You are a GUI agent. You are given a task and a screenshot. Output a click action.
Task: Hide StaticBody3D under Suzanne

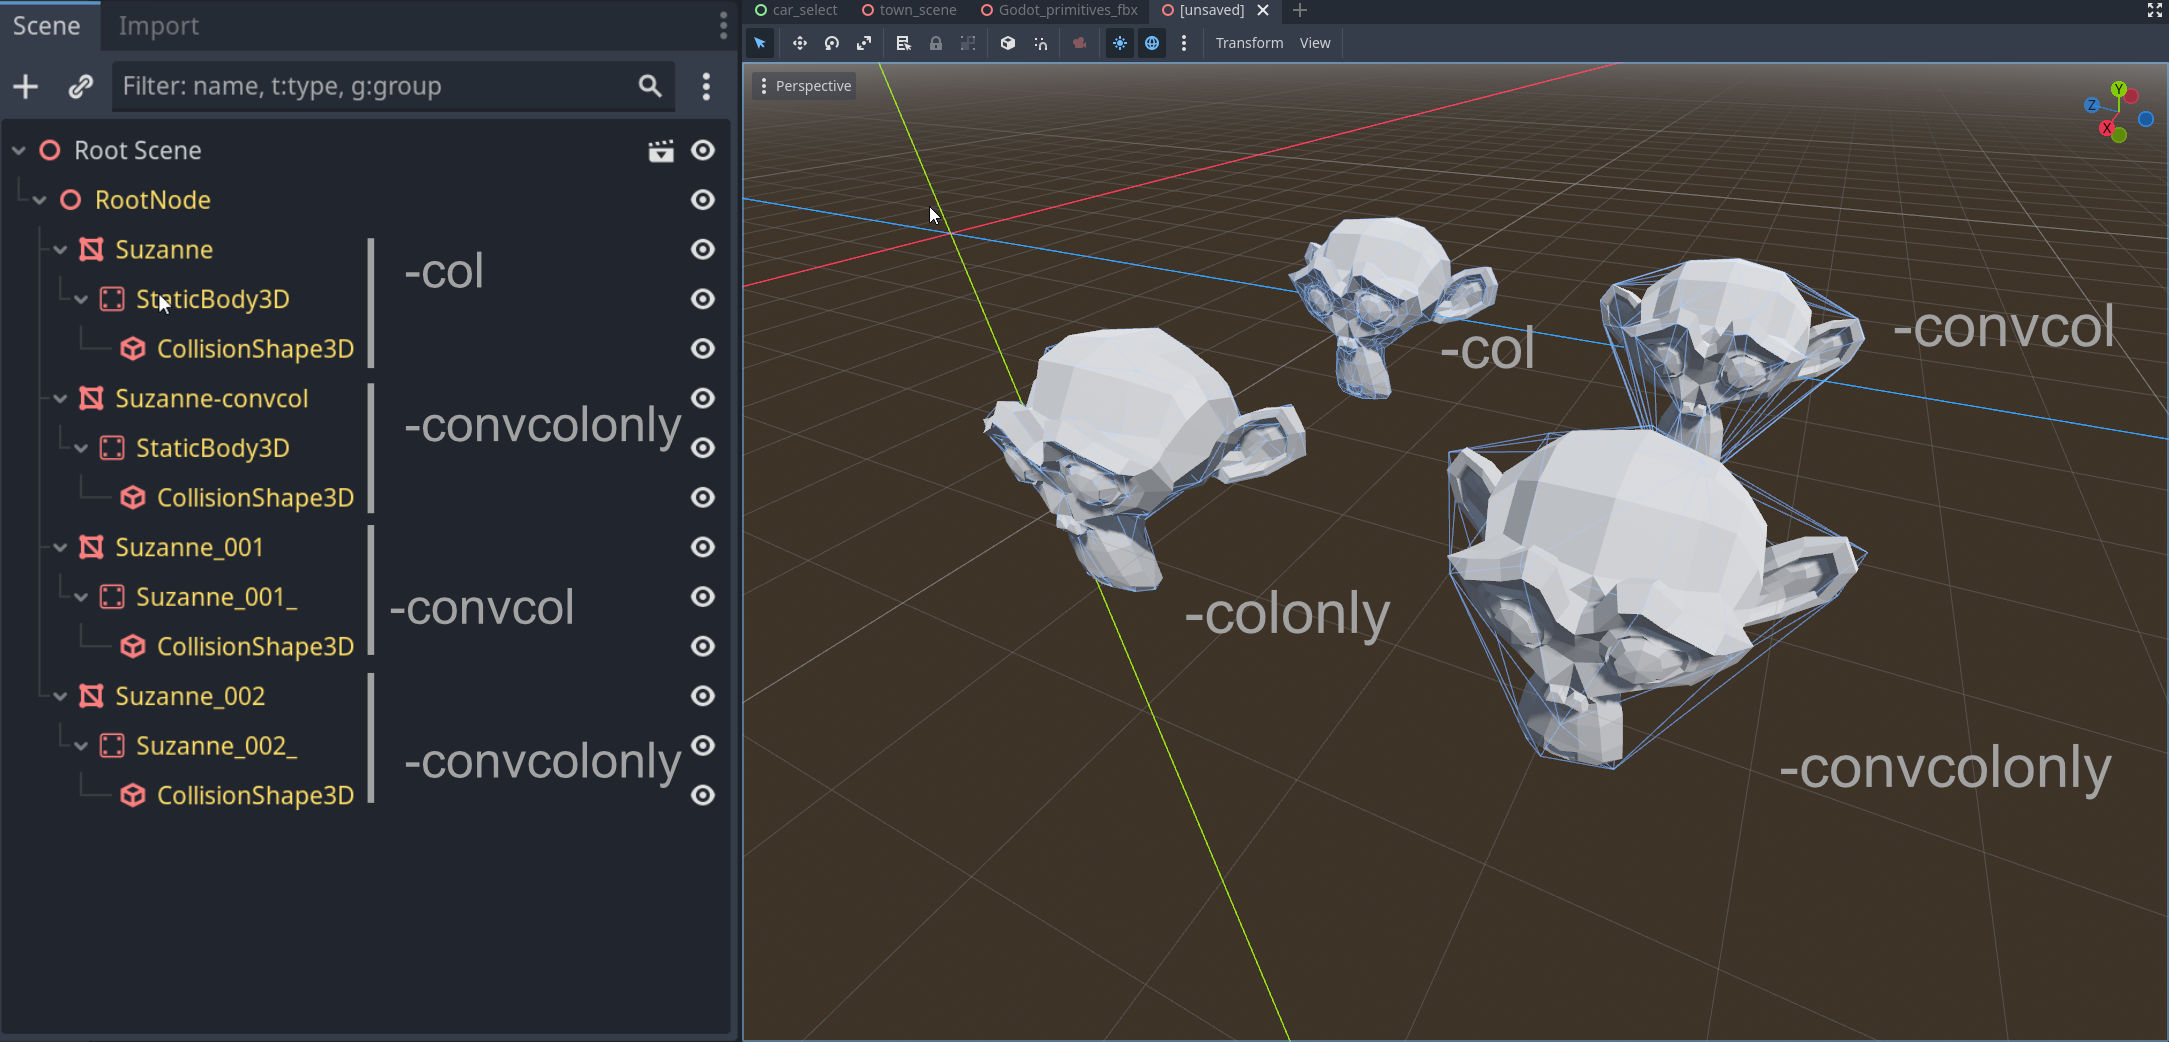point(703,299)
